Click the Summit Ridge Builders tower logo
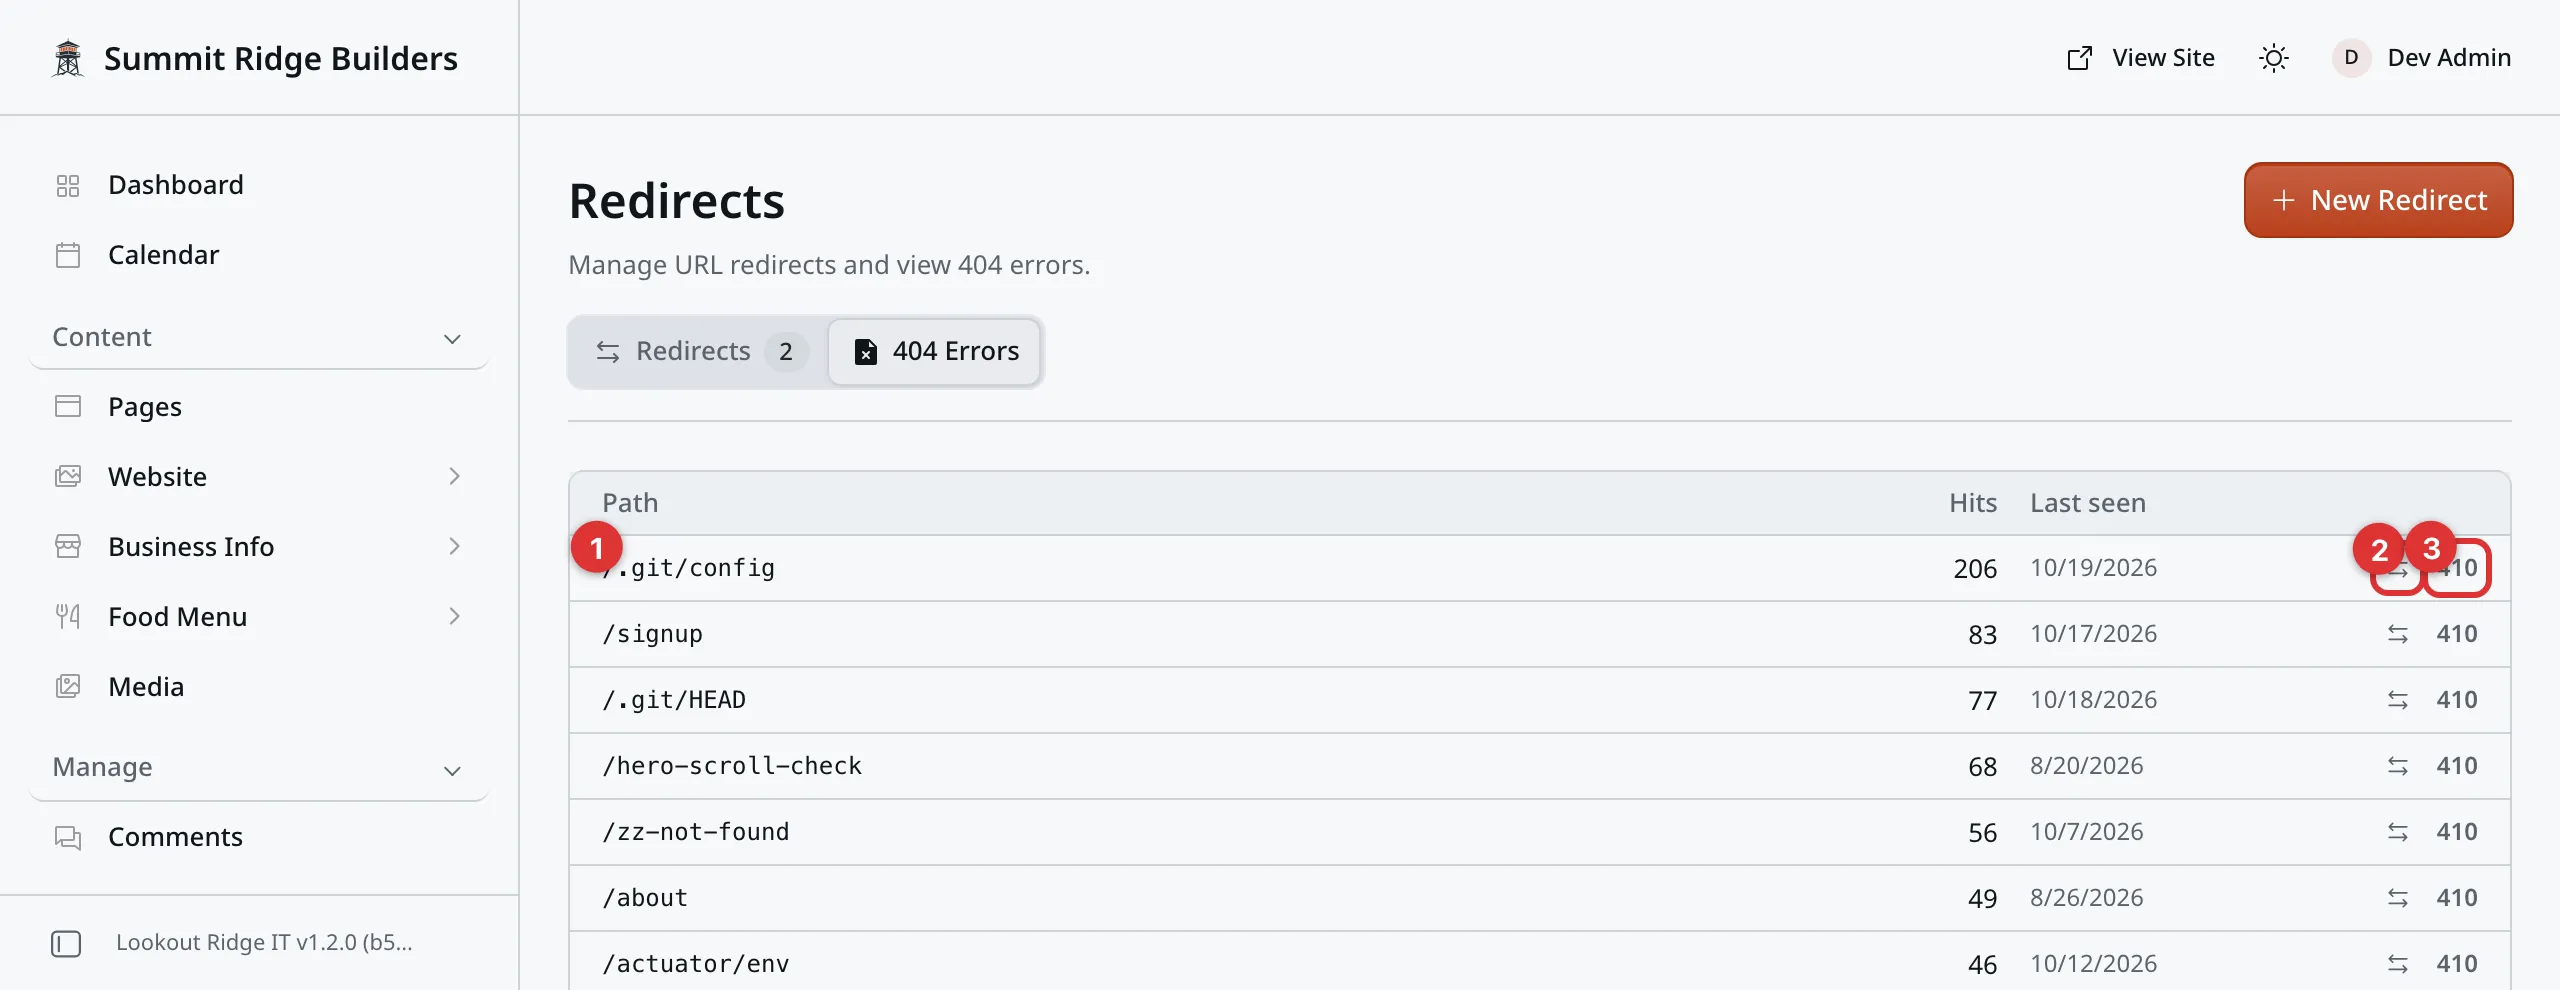 point(68,58)
